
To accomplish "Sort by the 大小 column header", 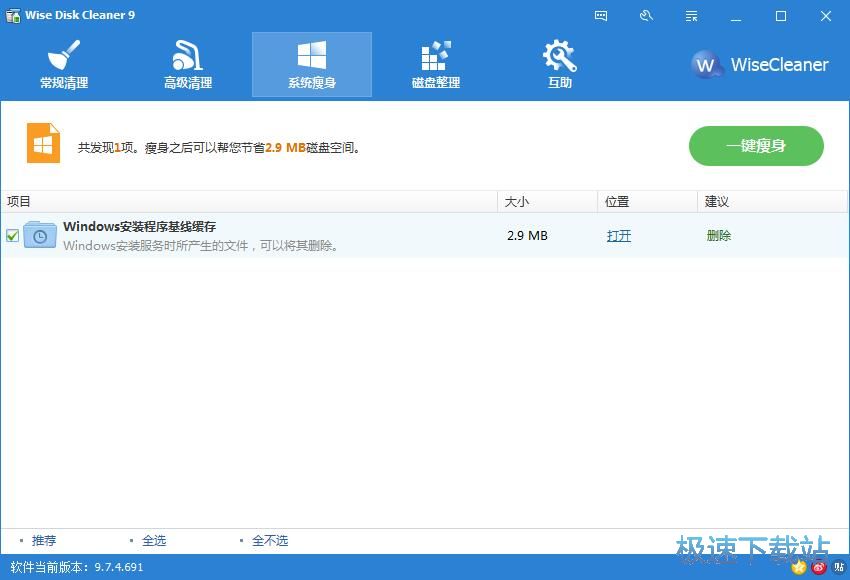I will [548, 202].
